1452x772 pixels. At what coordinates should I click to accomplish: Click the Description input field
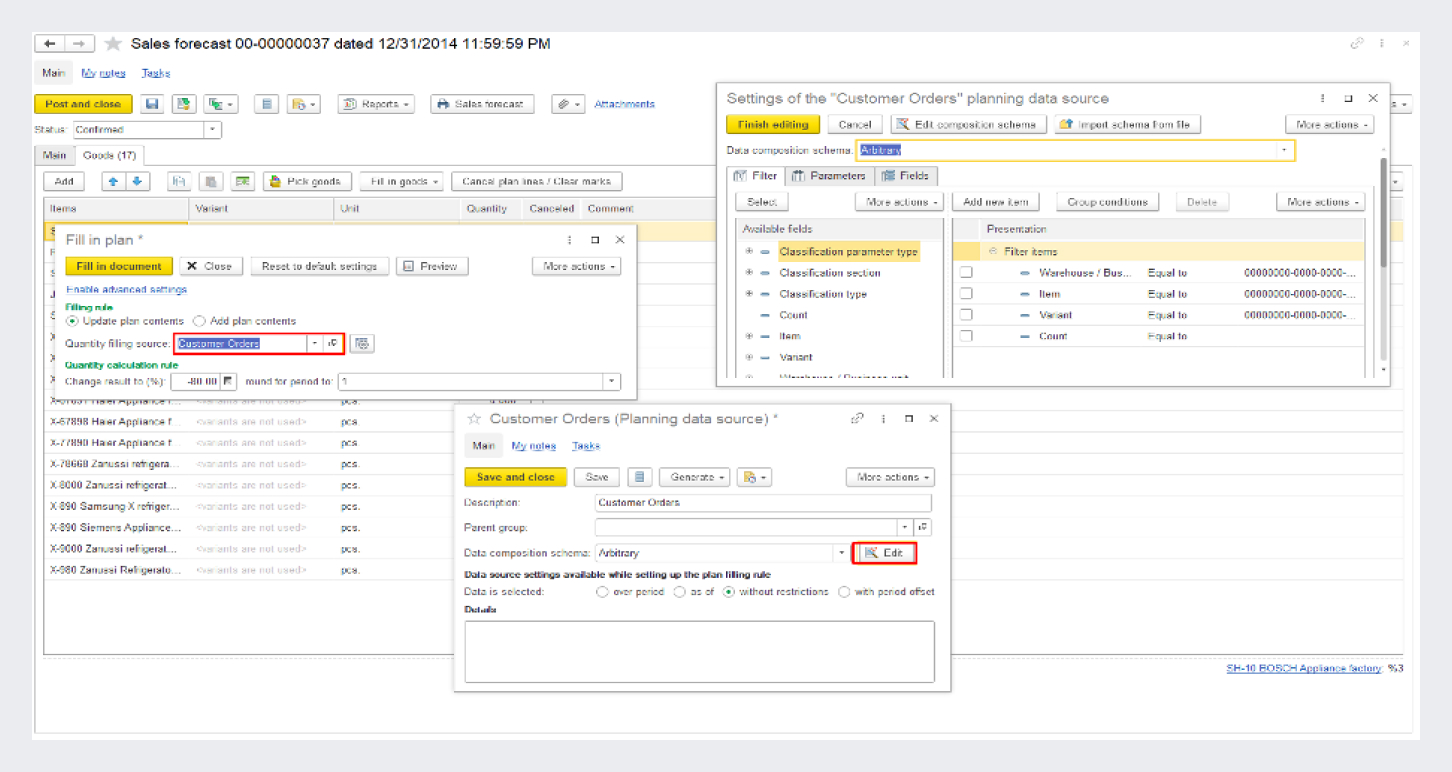(x=762, y=502)
